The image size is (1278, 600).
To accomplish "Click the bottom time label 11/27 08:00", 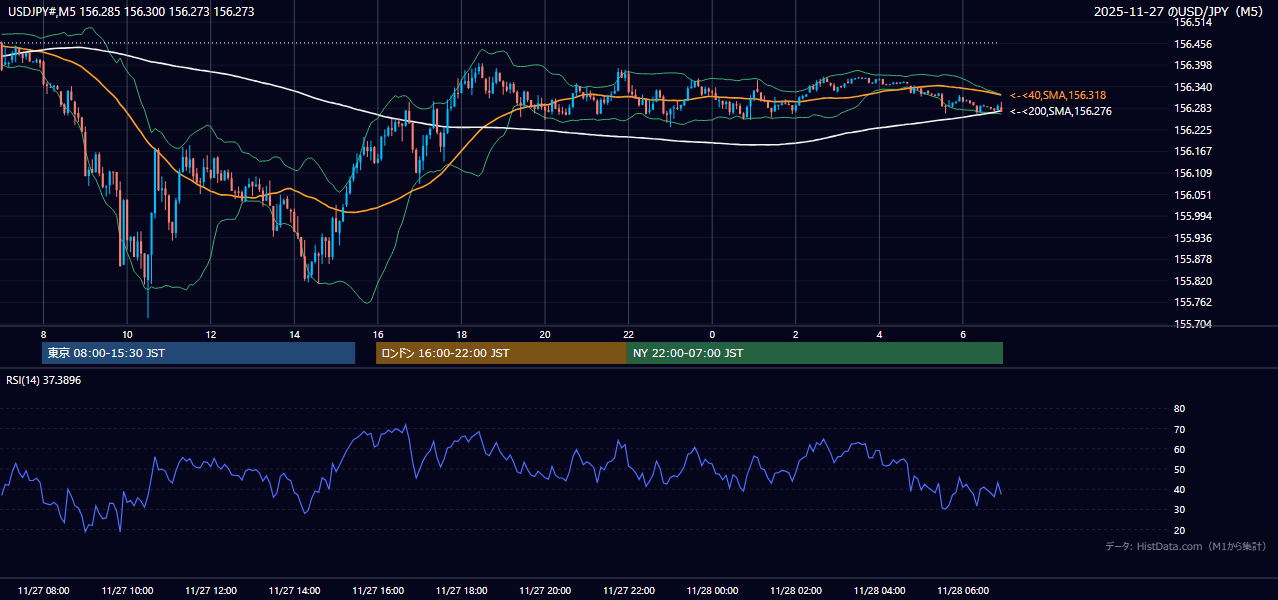I will coord(43,591).
